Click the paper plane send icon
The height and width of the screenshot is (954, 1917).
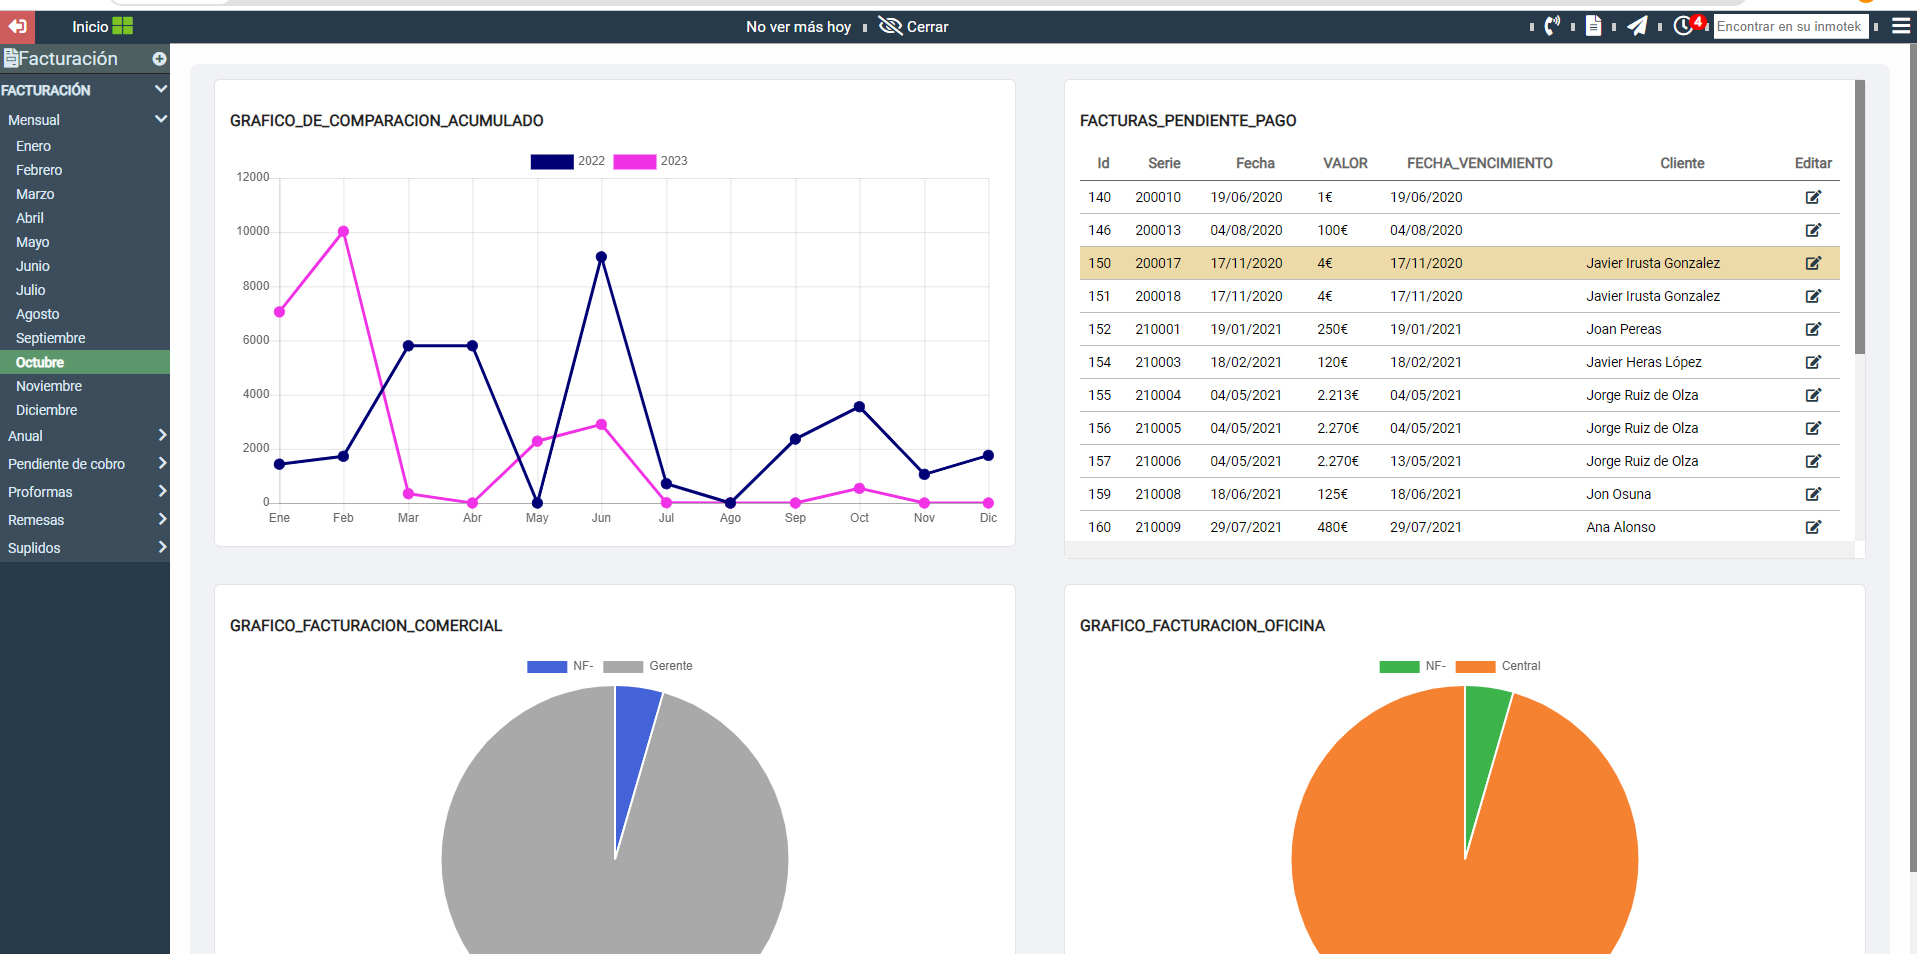[1637, 26]
